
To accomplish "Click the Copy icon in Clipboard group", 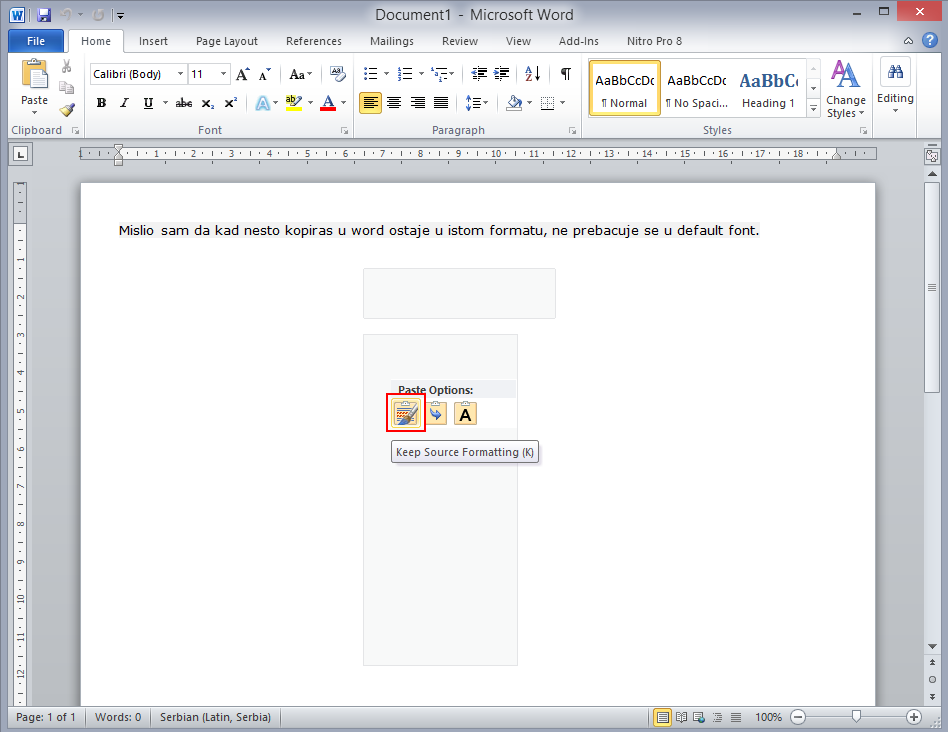I will pos(67,88).
